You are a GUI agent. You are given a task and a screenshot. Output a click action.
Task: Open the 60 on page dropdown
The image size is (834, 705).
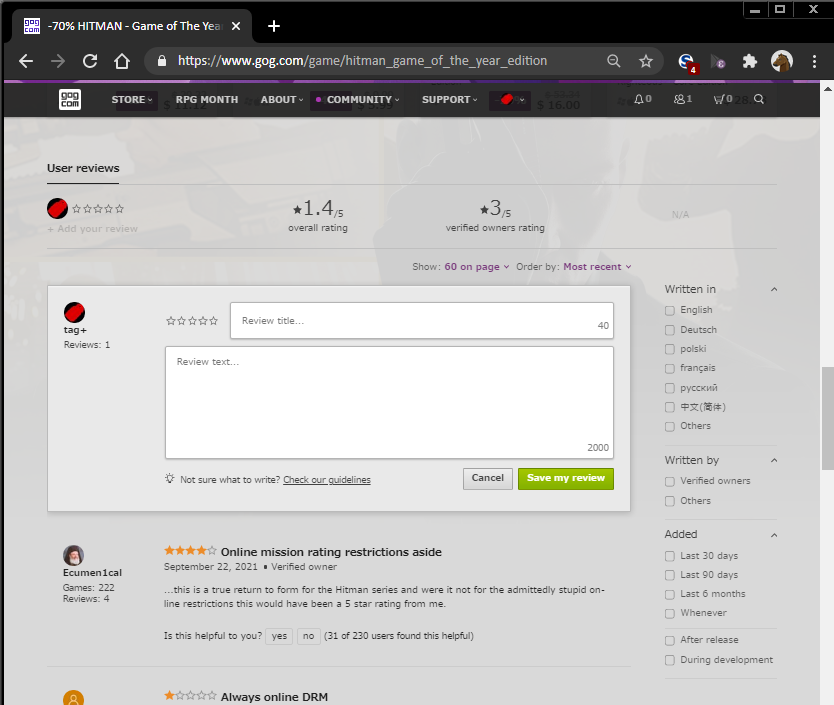coord(477,267)
